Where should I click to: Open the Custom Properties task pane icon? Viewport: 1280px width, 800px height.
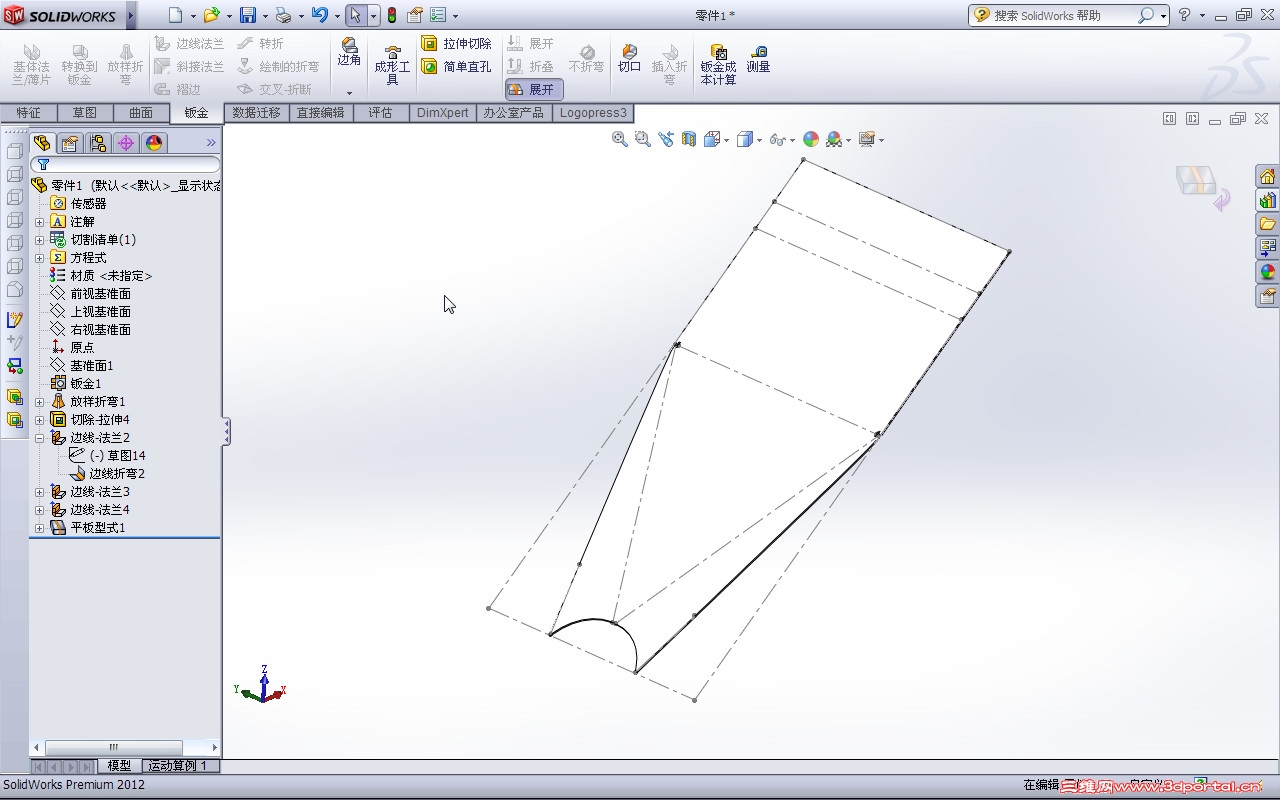[x=1267, y=296]
